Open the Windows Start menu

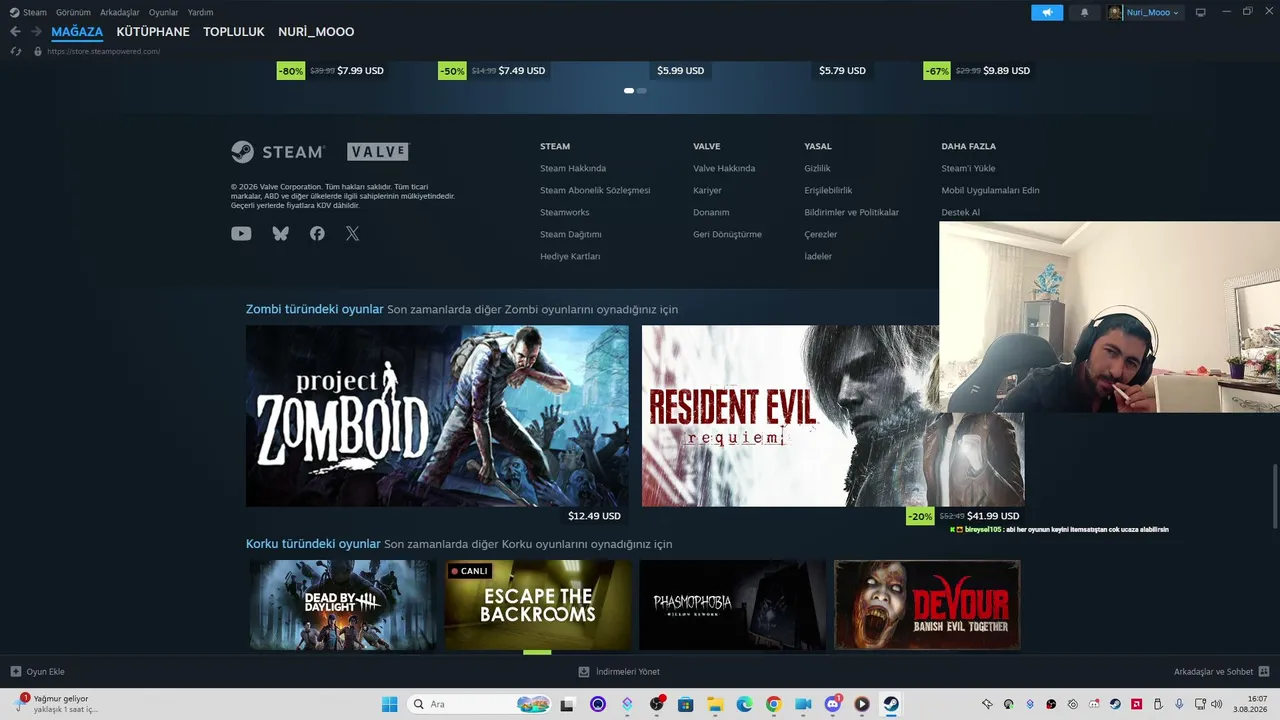click(389, 704)
